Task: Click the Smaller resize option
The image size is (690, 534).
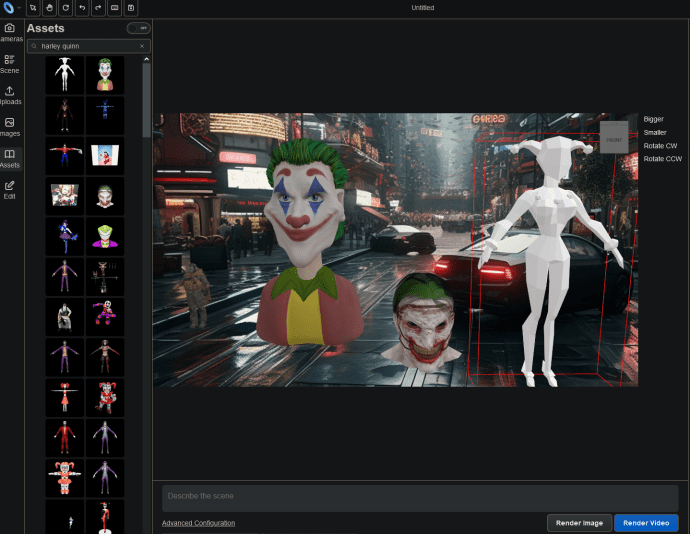Action: tap(655, 133)
